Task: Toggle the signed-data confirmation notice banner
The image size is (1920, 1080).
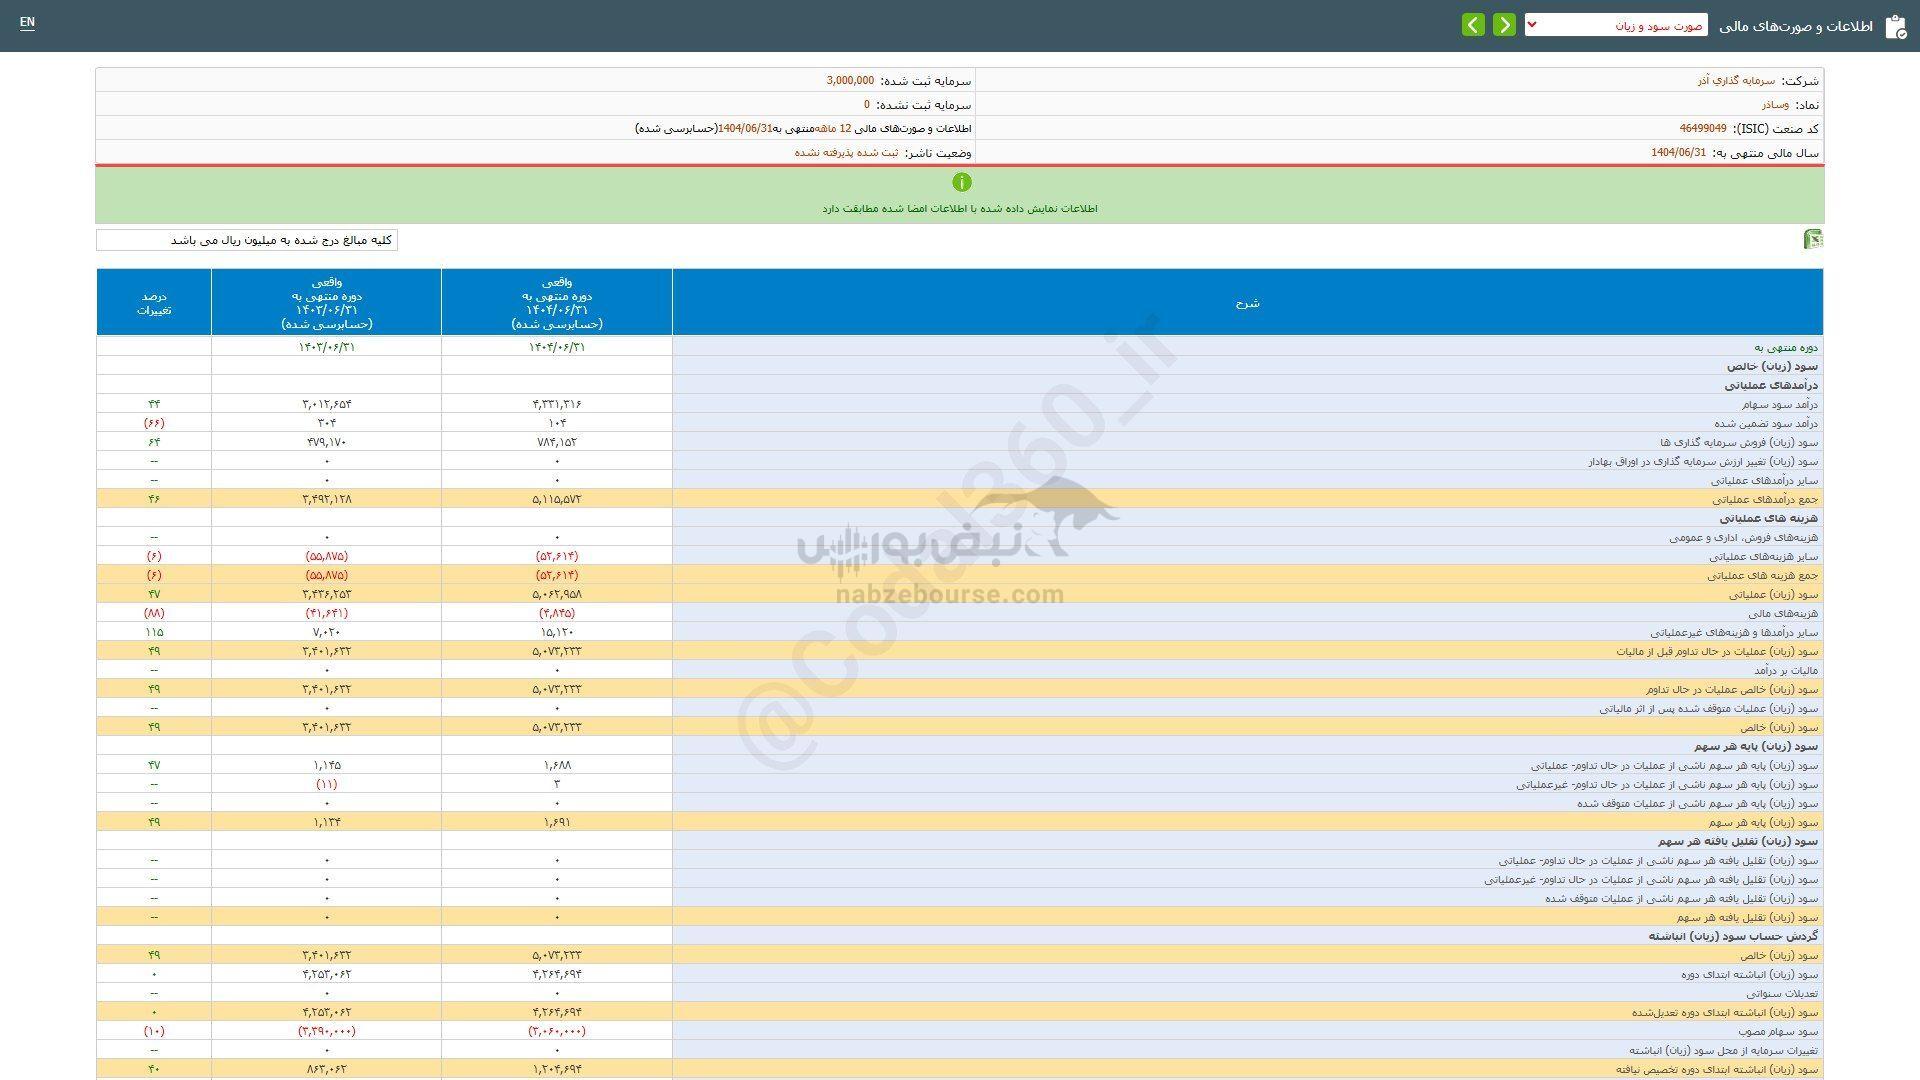Action: [960, 195]
